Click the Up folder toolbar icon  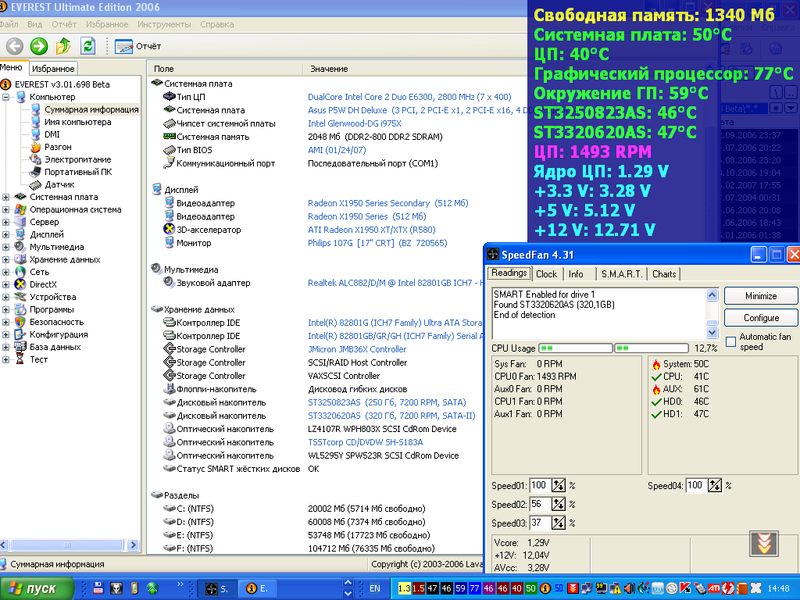[63, 46]
